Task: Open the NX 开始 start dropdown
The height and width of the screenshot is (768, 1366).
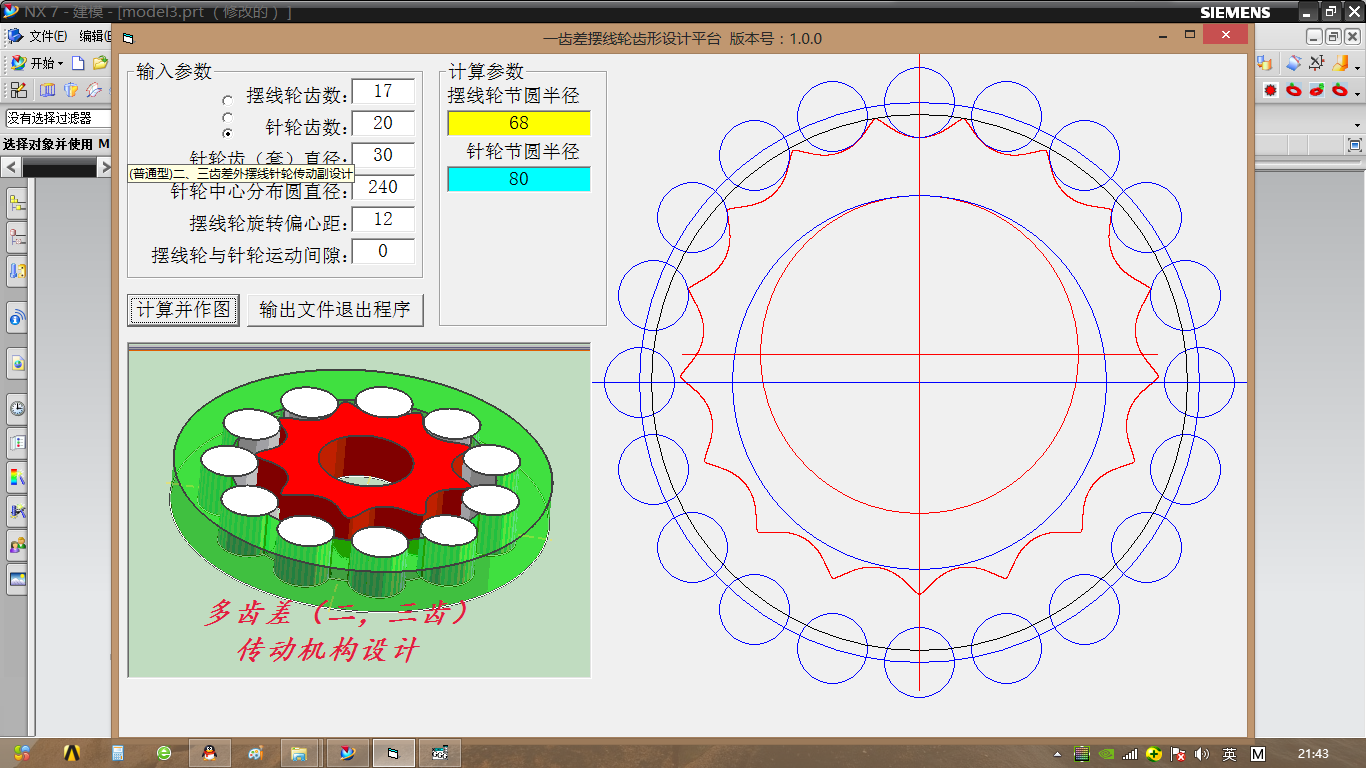Action: click(x=37, y=63)
